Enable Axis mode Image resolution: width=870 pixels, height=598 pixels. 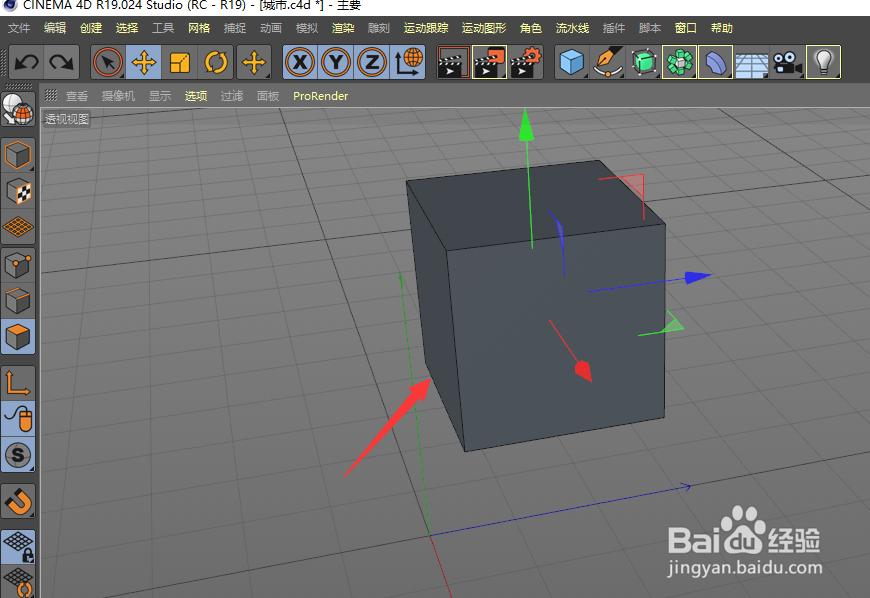(18, 383)
